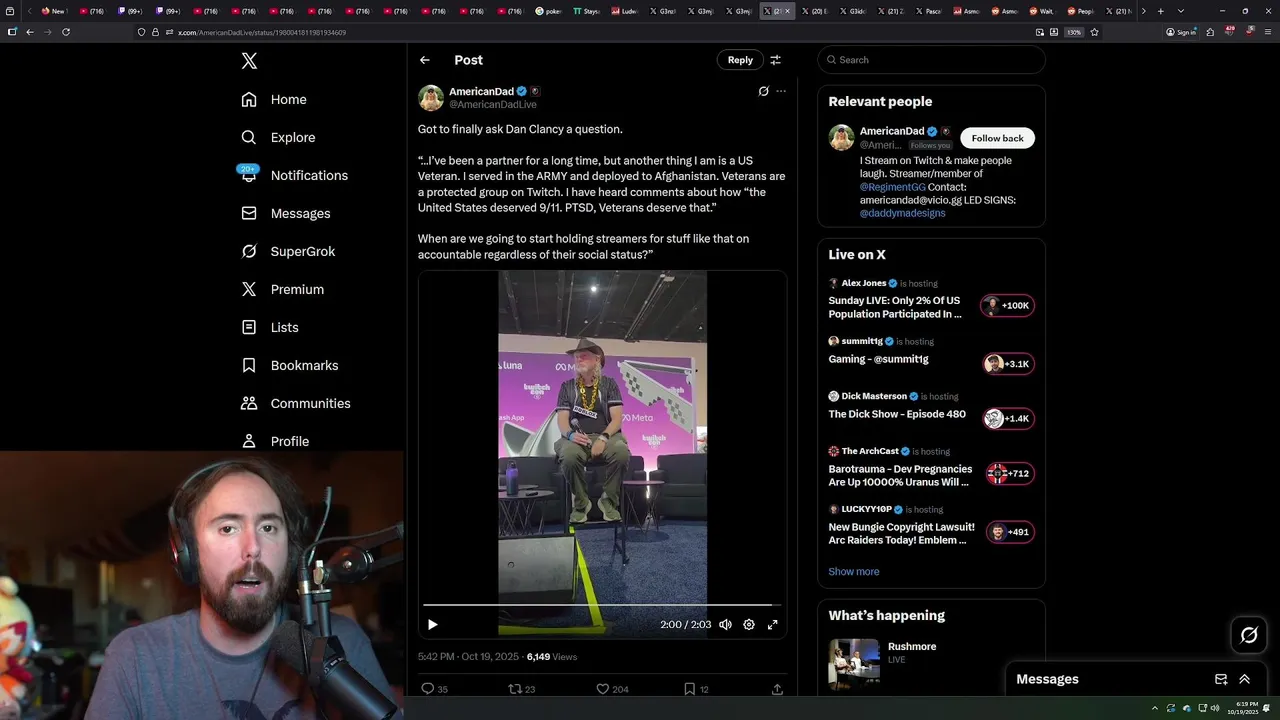Screen dimensions: 1280x720
Task: Expand the Messages drawer with double chevron
Action: coord(1244,679)
